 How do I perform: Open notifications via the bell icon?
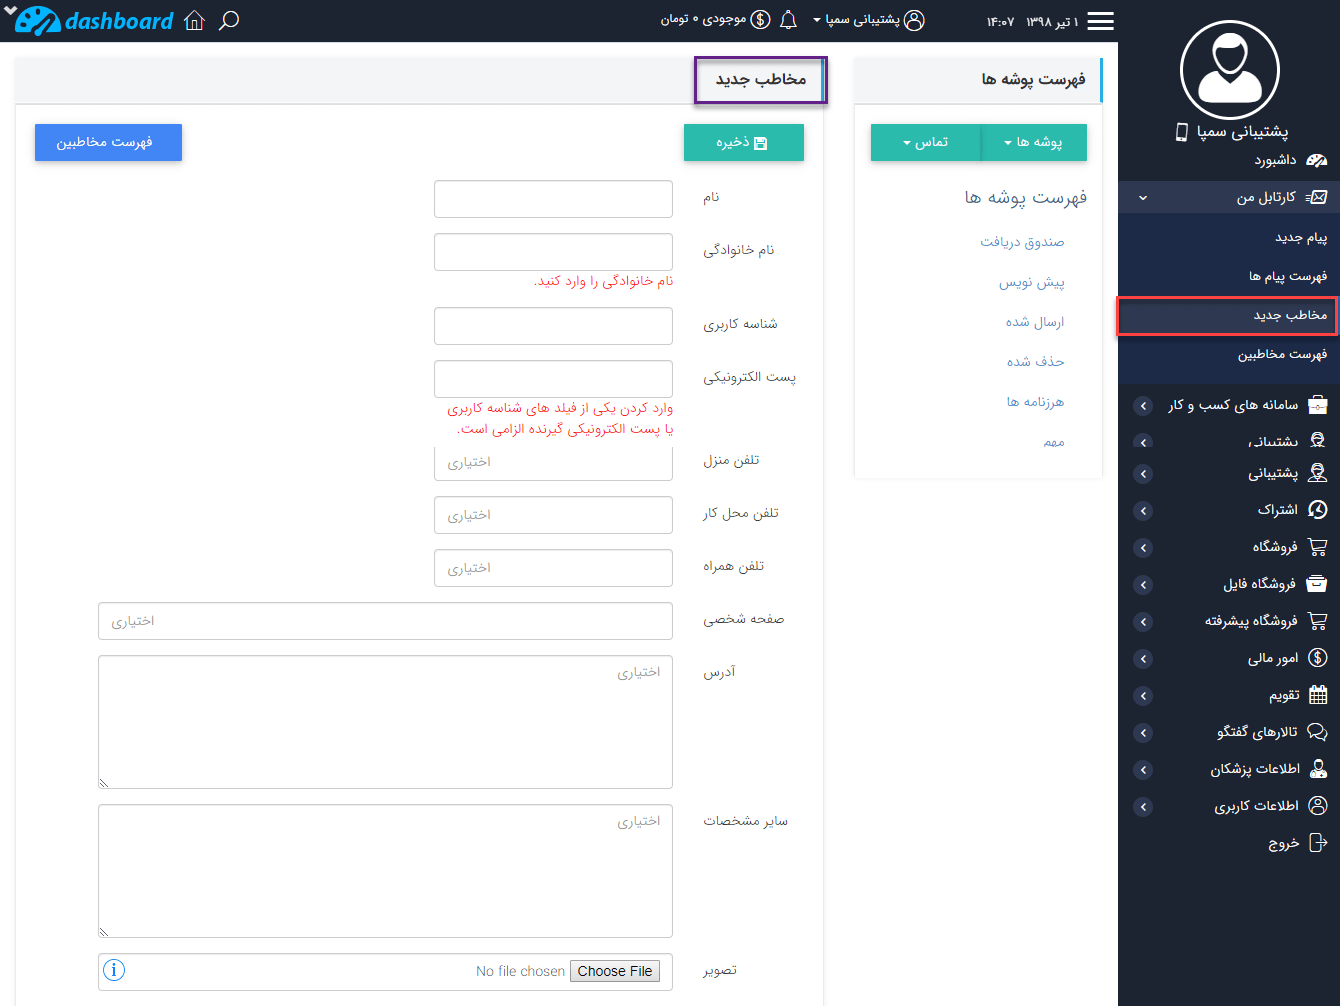point(789,20)
